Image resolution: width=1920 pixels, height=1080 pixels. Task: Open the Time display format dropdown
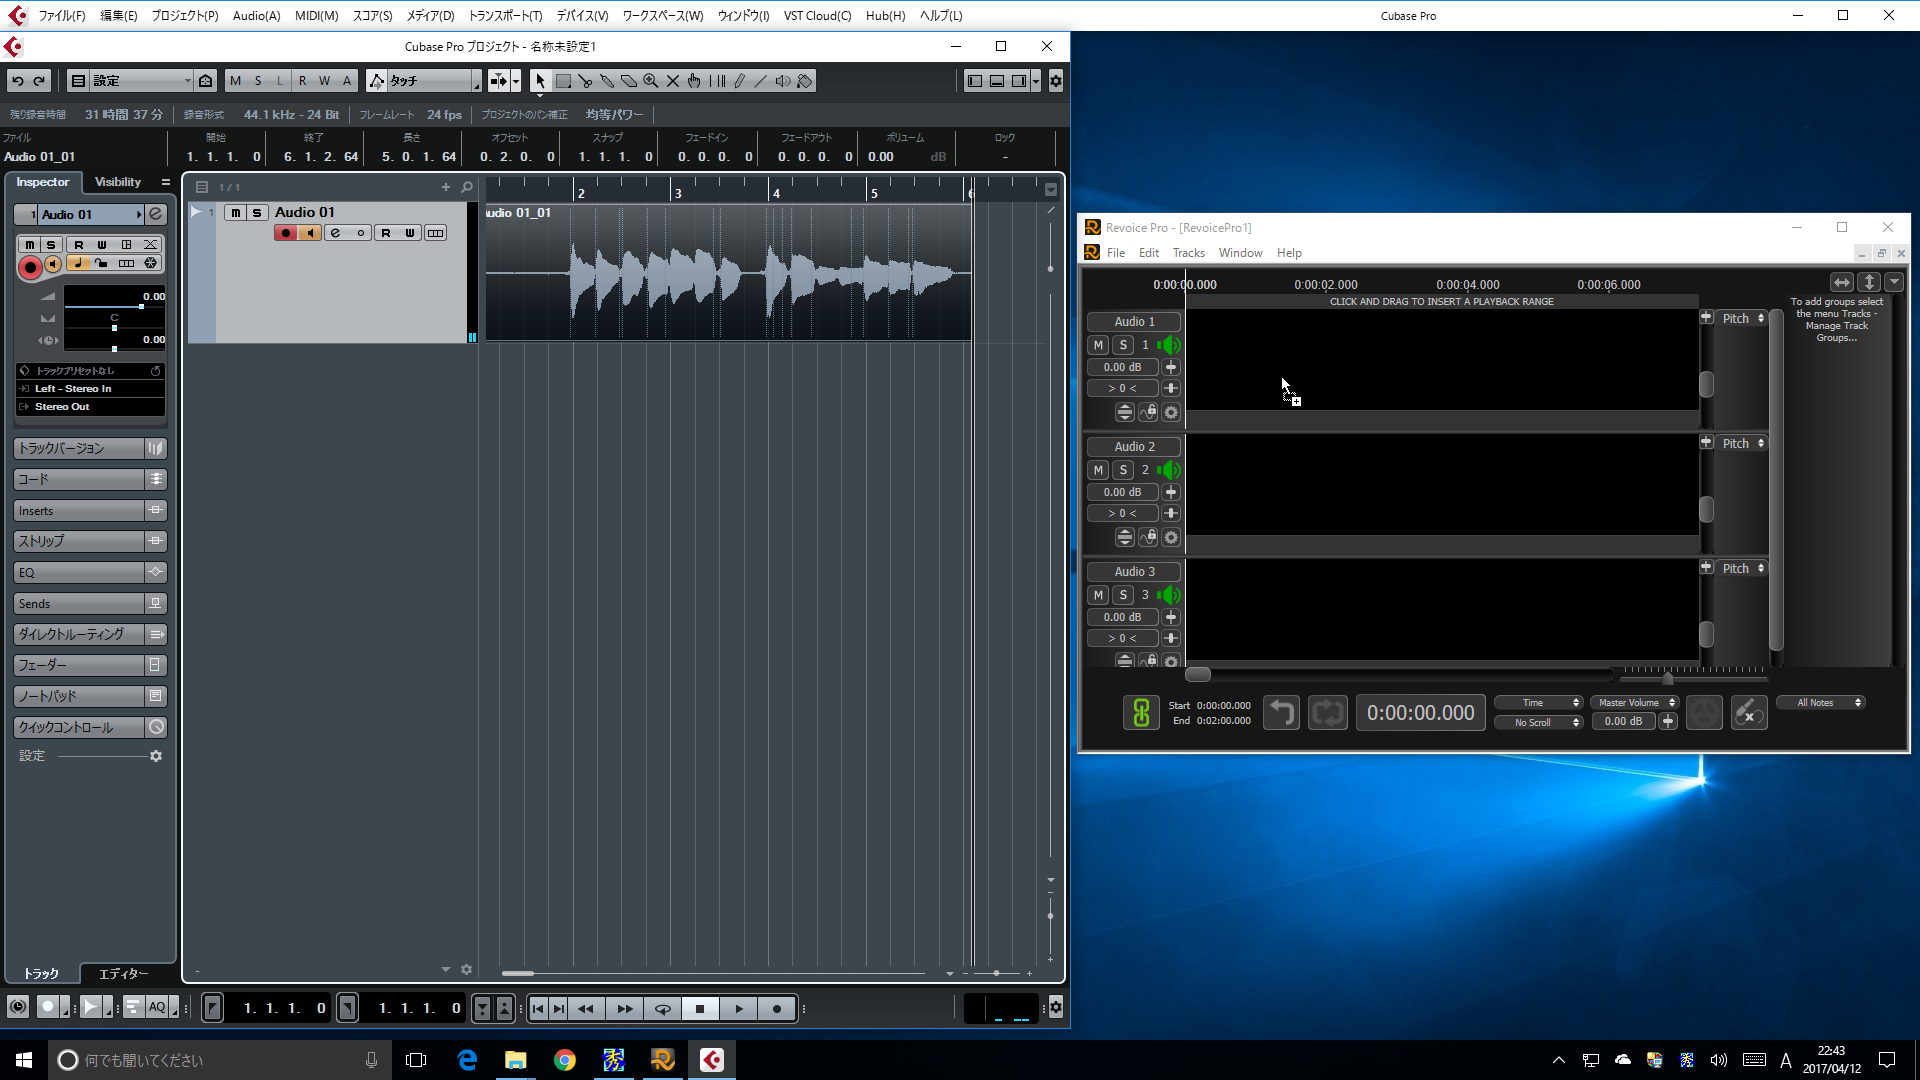(x=1538, y=703)
